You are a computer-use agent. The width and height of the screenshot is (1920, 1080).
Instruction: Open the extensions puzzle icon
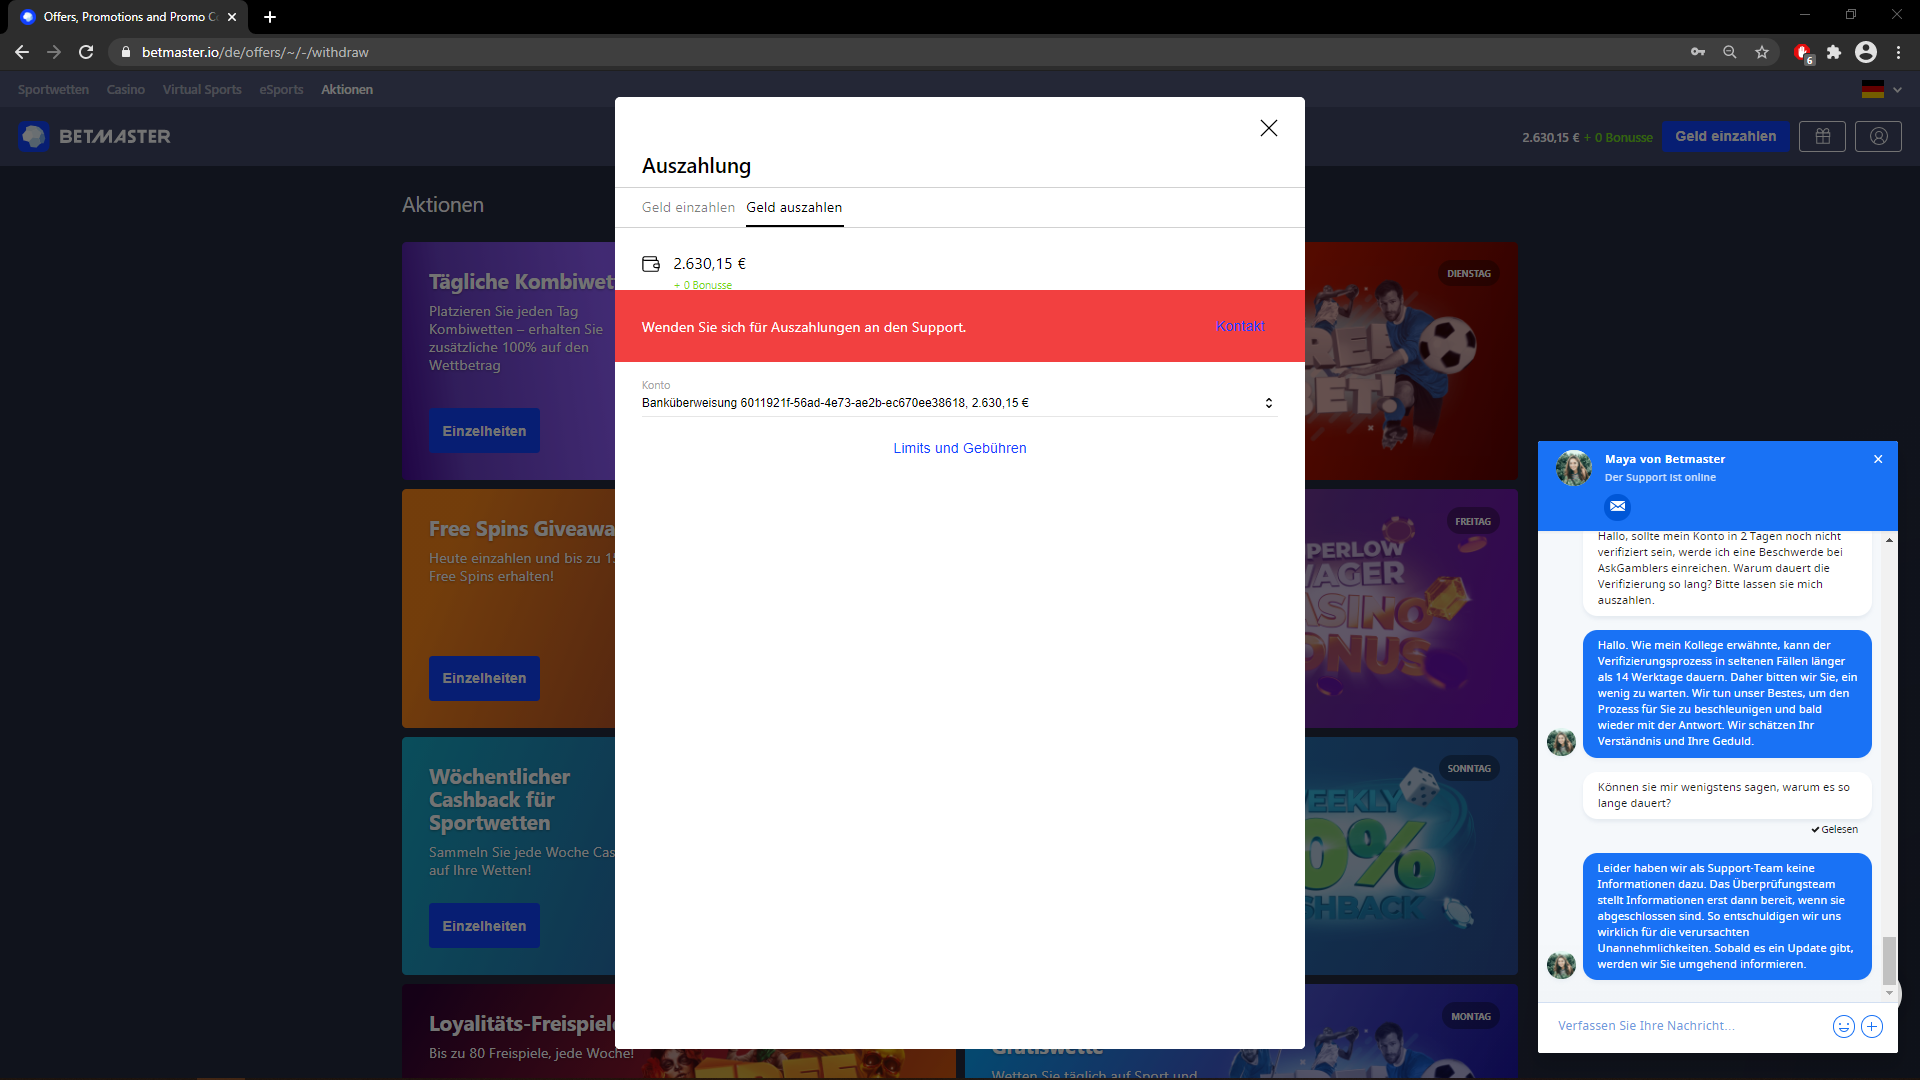pos(1834,52)
